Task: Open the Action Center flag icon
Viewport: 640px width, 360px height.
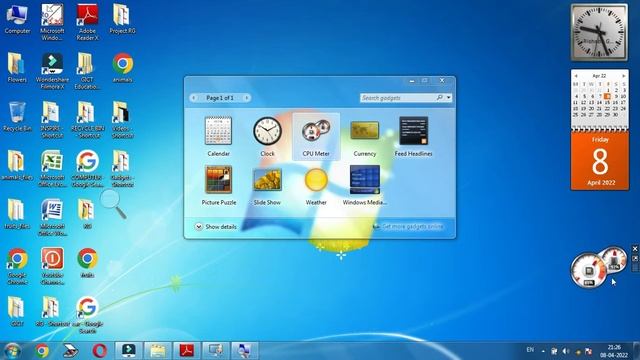Action: click(588, 351)
